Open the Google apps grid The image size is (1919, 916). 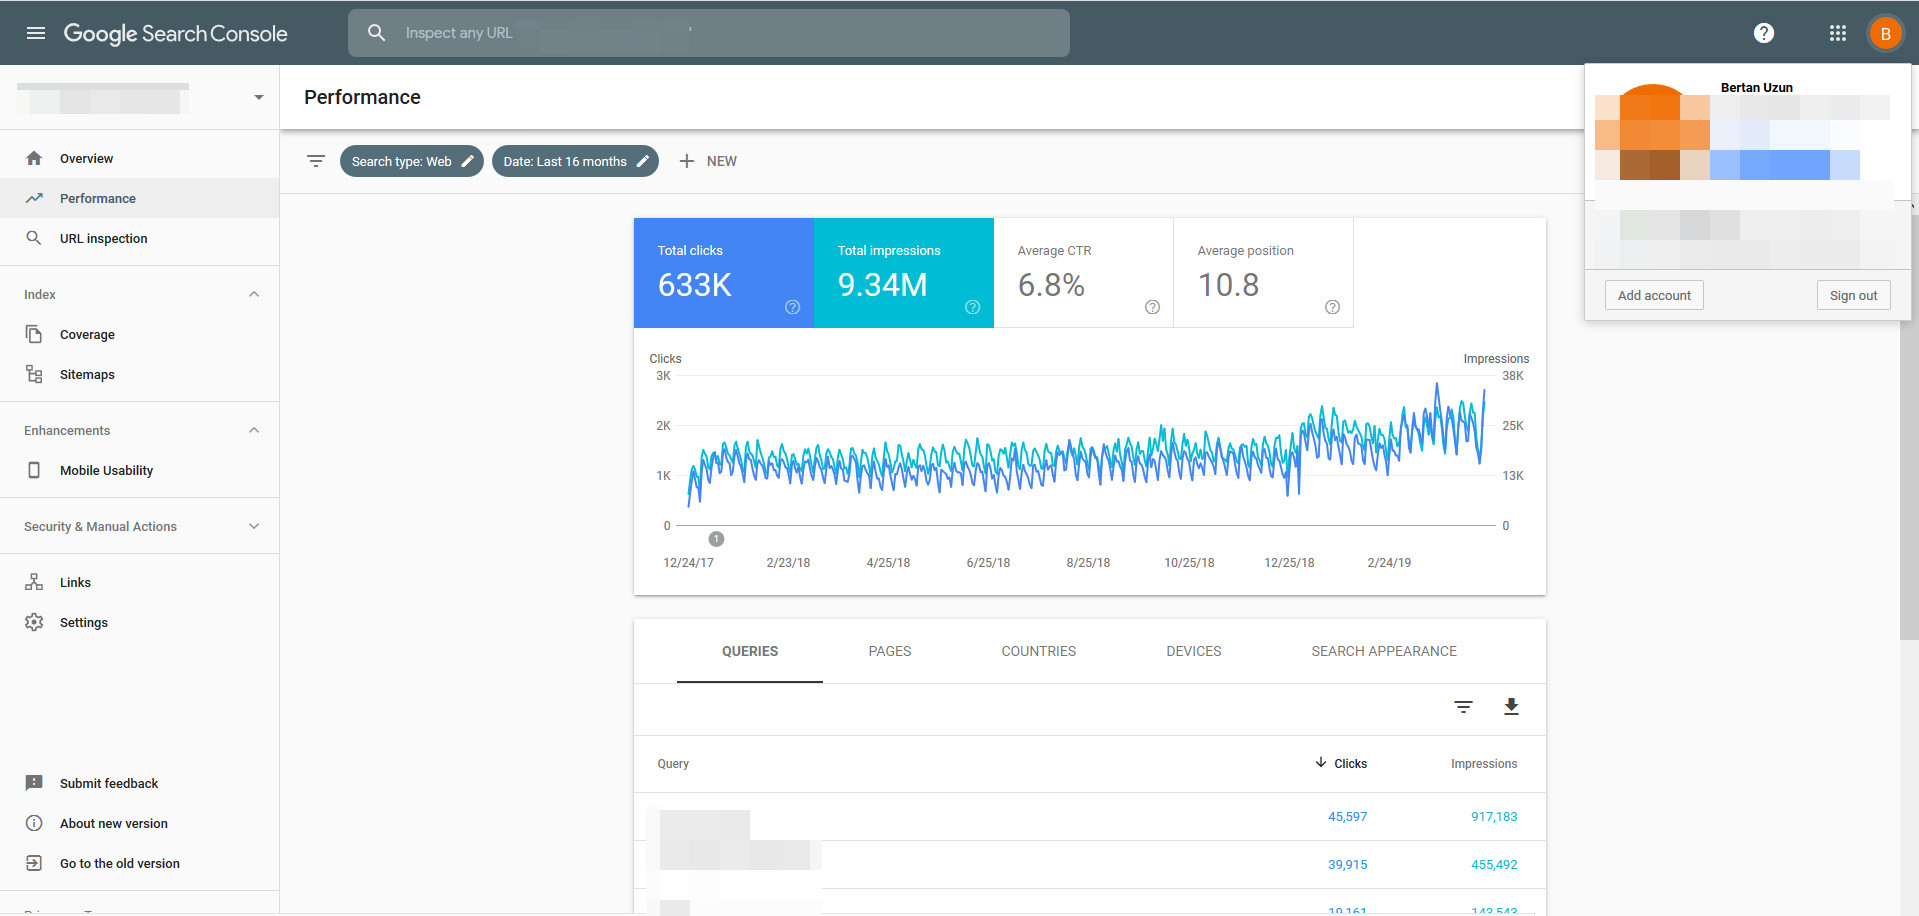[1838, 33]
